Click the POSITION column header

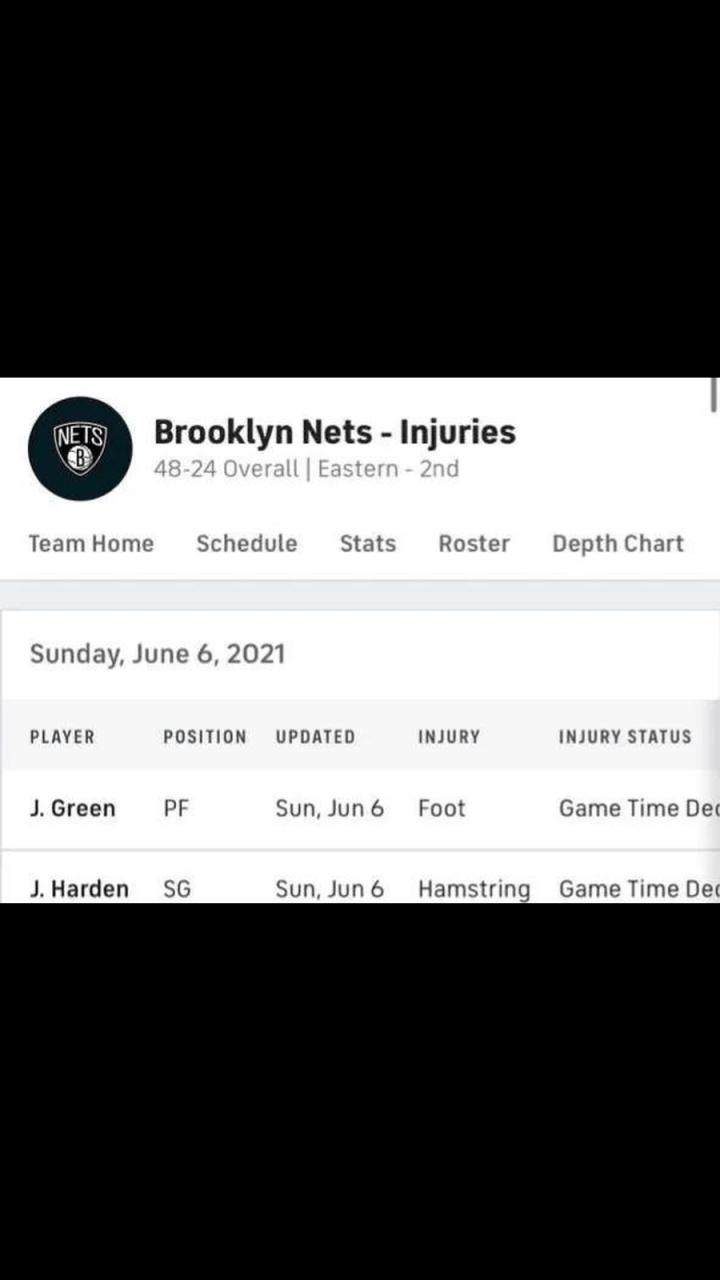[x=204, y=737]
